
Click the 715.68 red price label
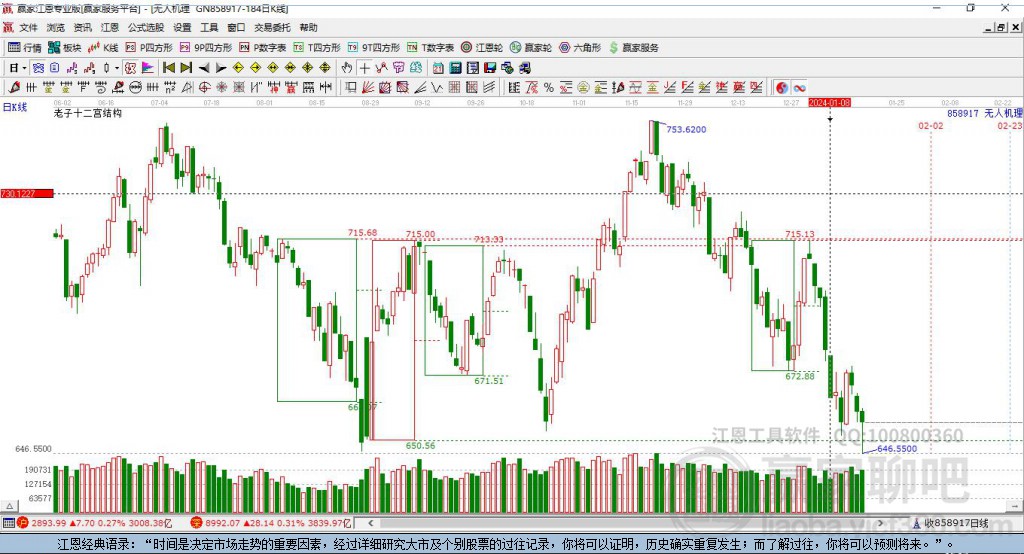coord(362,233)
